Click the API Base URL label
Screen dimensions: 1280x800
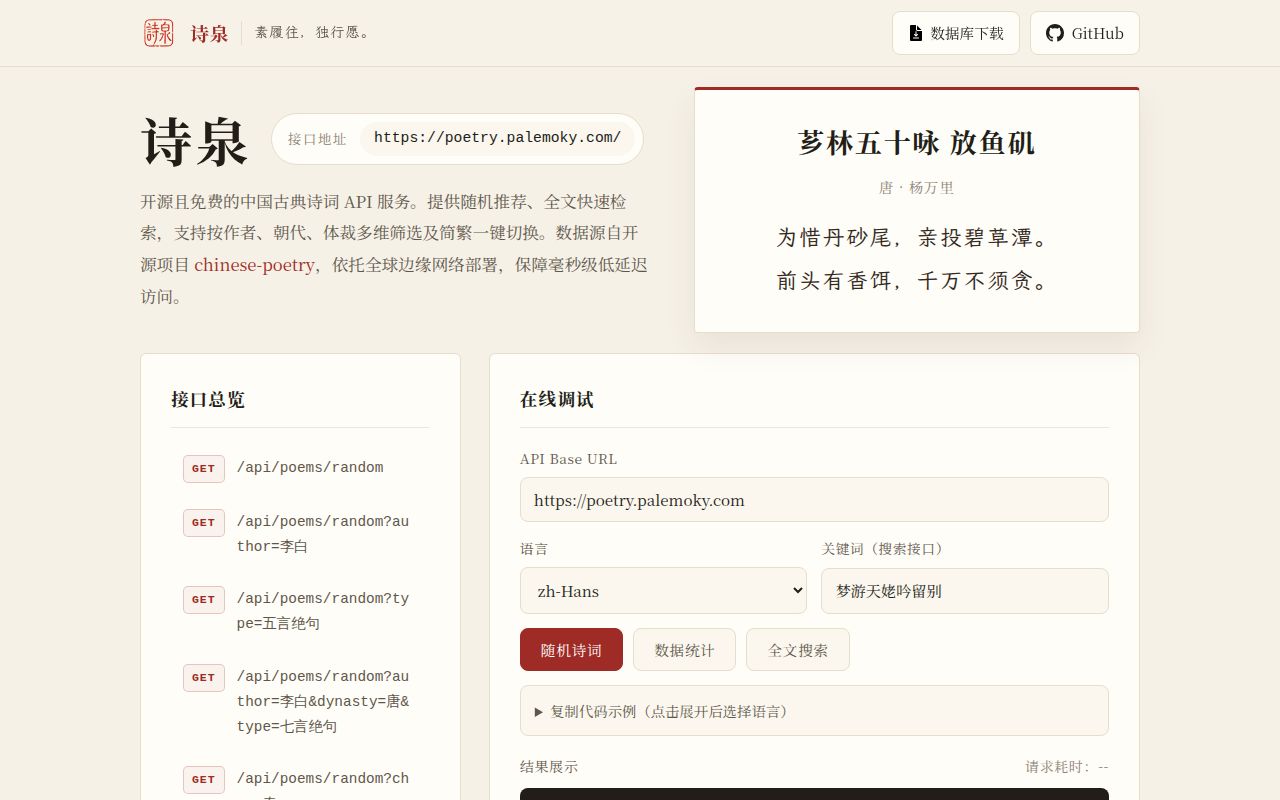coord(569,459)
